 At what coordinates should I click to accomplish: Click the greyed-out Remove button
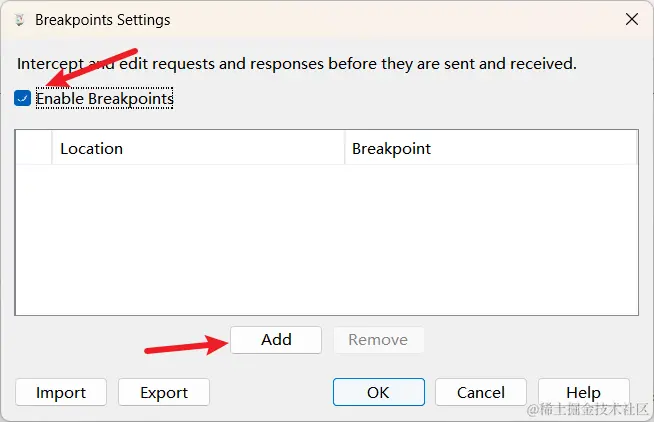pos(378,340)
